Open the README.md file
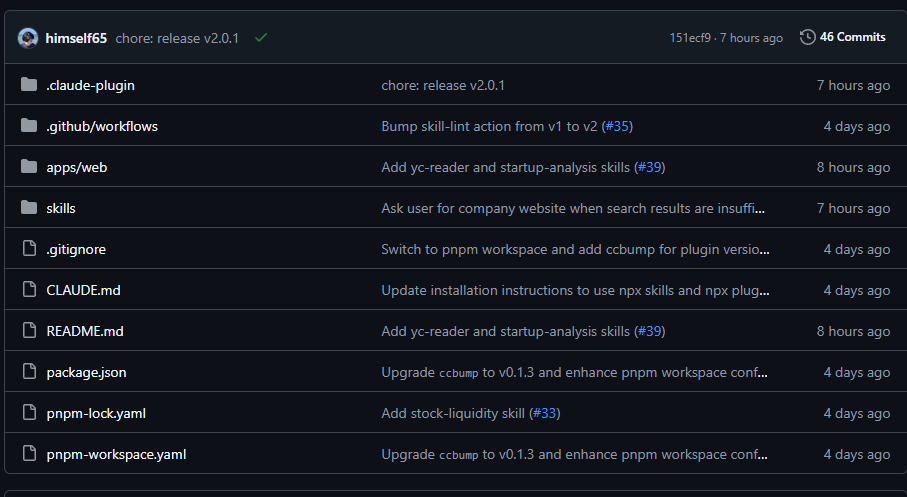The width and height of the screenshot is (907, 497). (85, 331)
